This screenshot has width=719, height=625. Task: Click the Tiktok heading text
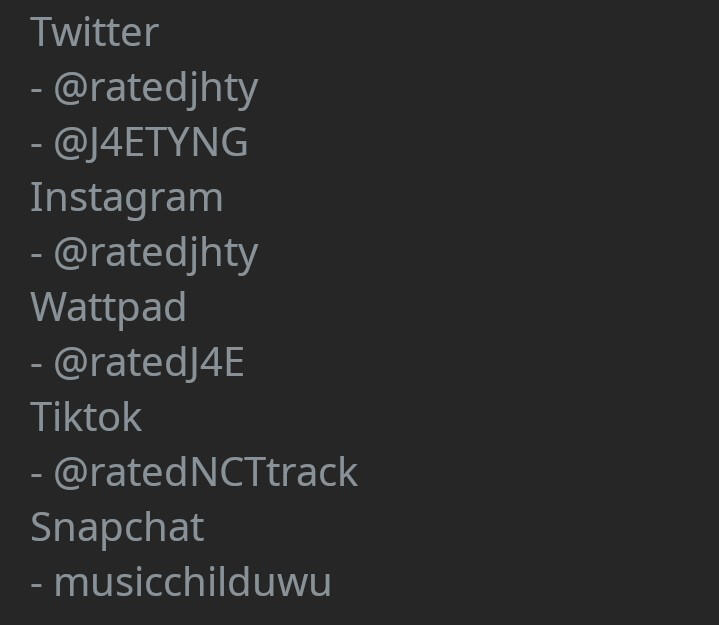point(86,417)
